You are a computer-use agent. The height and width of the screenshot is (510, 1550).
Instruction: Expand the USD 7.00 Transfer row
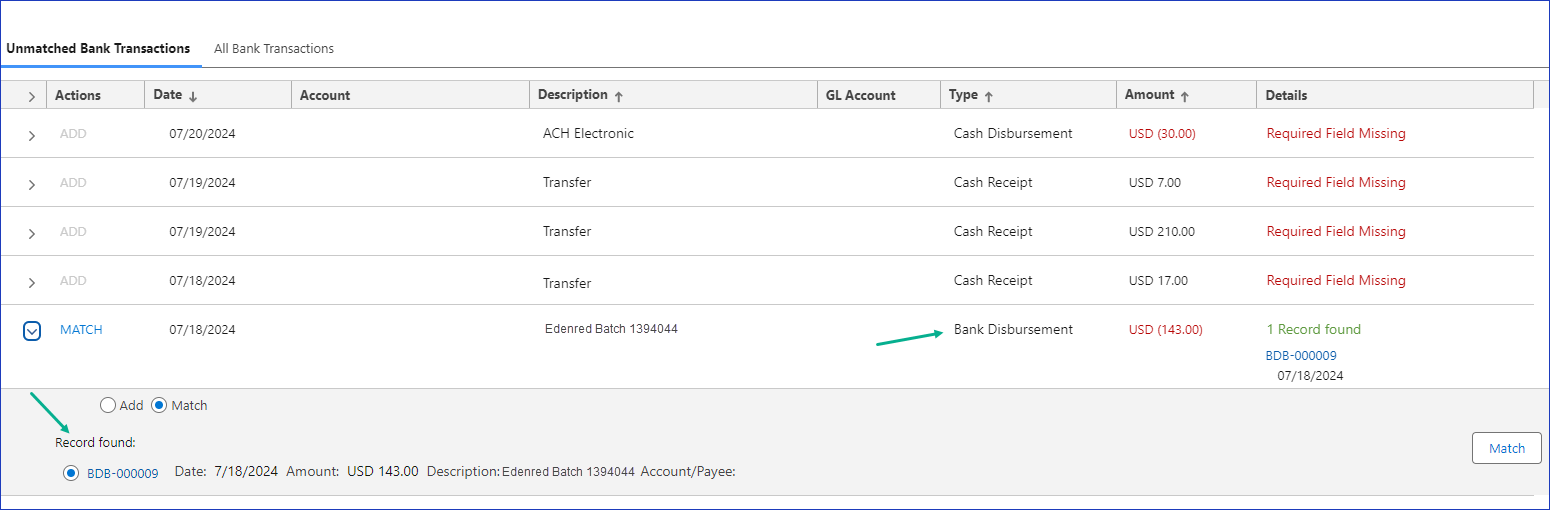coord(31,184)
